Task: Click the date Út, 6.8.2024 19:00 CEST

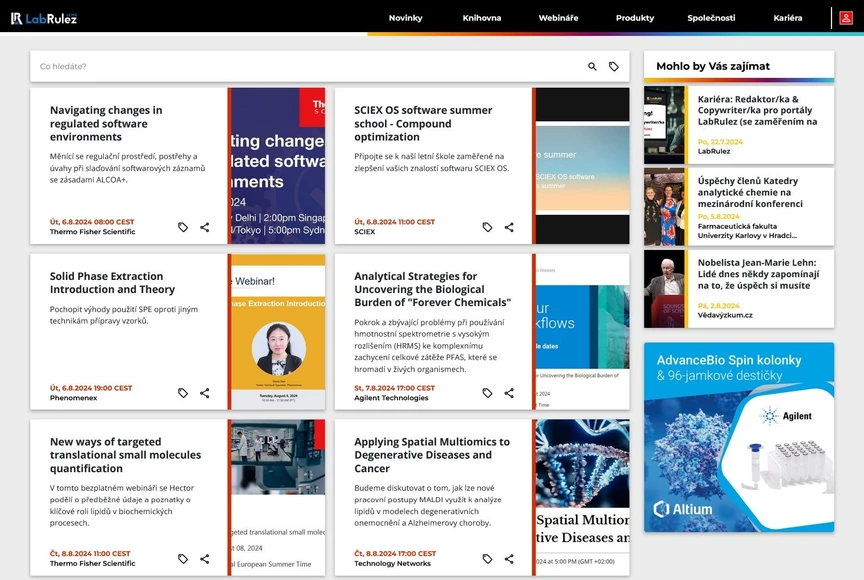Action: (x=91, y=388)
